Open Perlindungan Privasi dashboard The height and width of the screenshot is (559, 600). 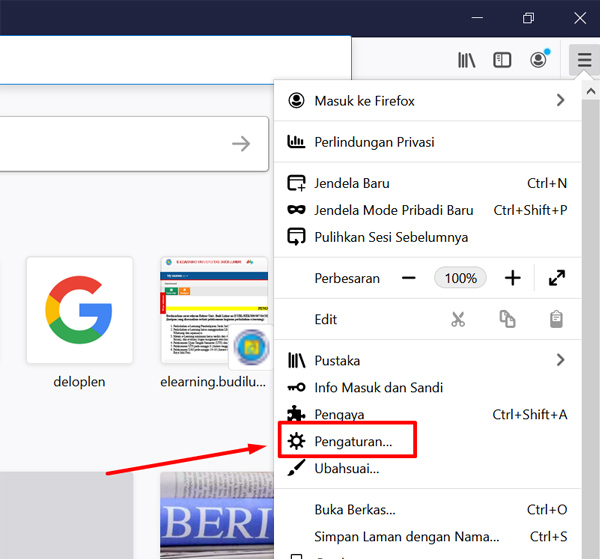427,142
